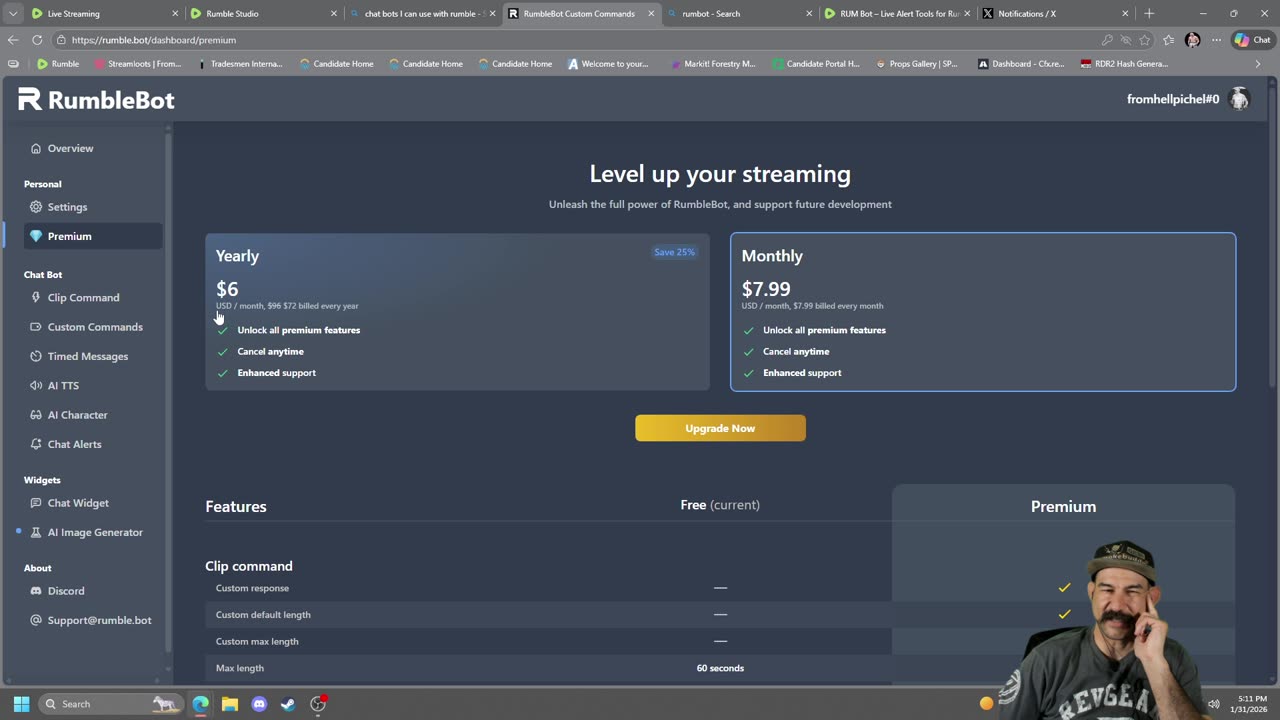Open the Markit! Forestry bookmark

tap(712, 64)
